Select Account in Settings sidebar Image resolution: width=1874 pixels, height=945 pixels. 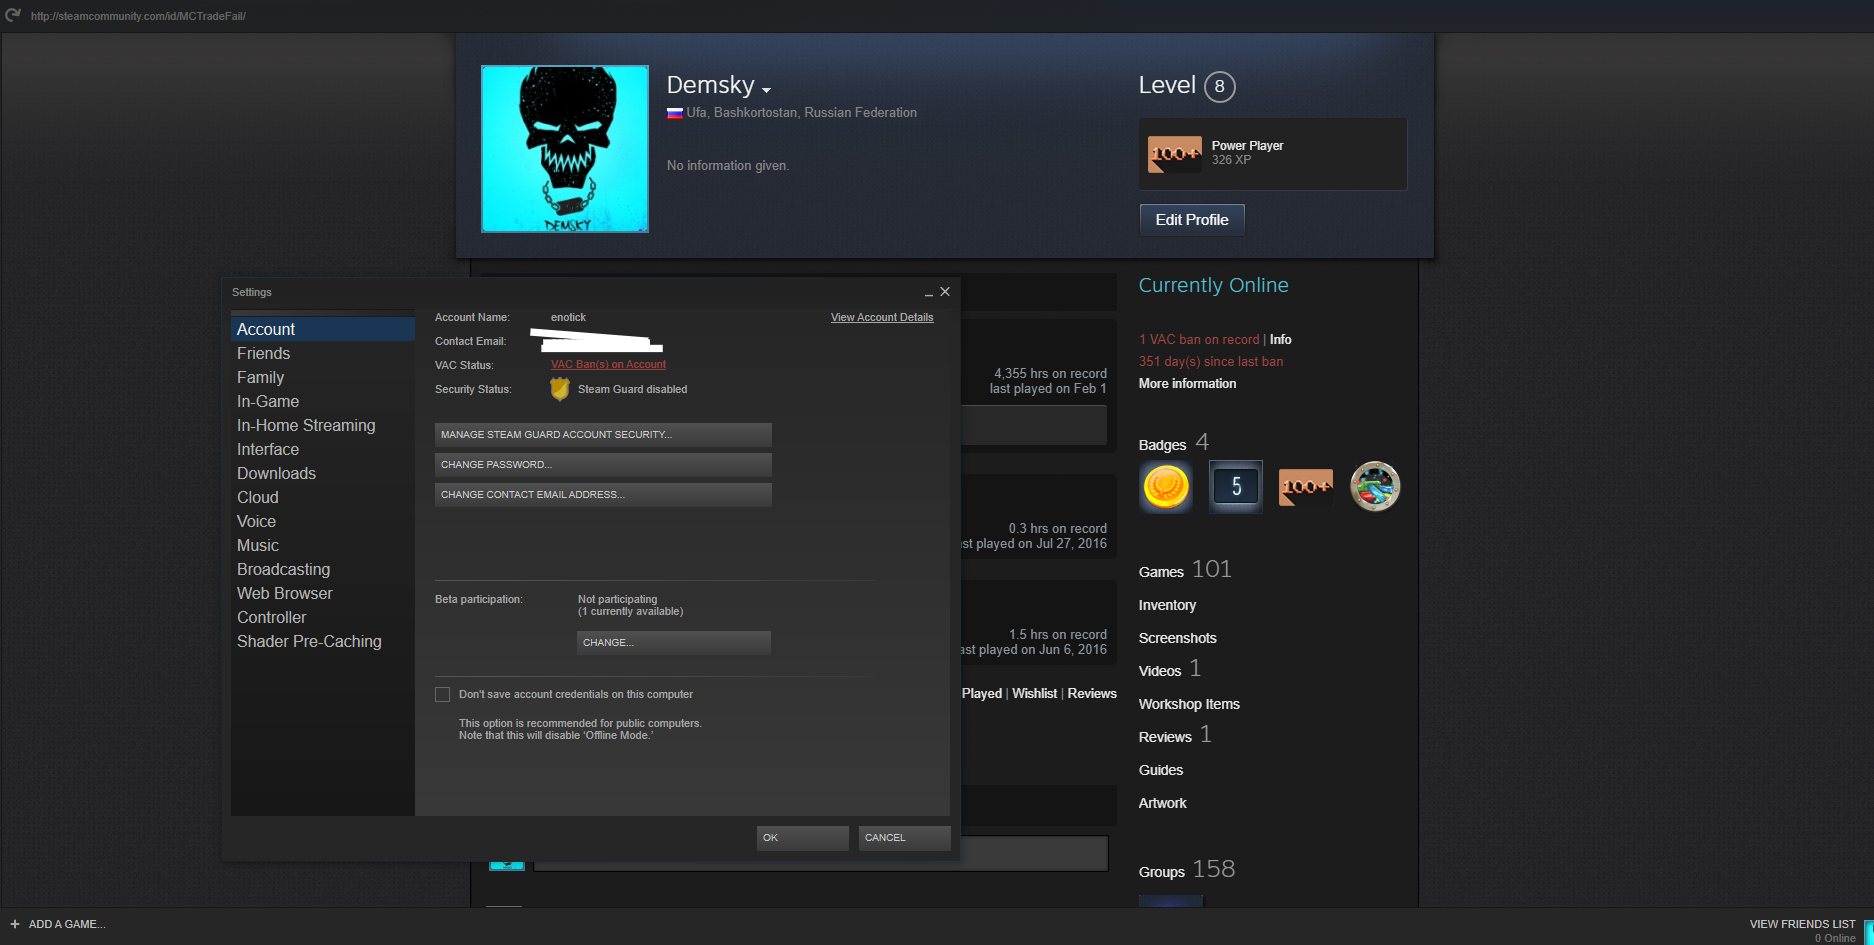tap(323, 329)
